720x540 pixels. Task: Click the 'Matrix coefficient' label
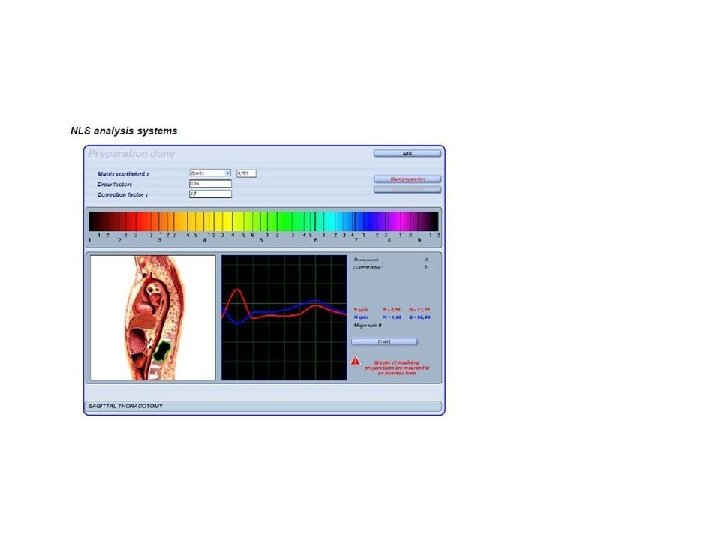123,174
